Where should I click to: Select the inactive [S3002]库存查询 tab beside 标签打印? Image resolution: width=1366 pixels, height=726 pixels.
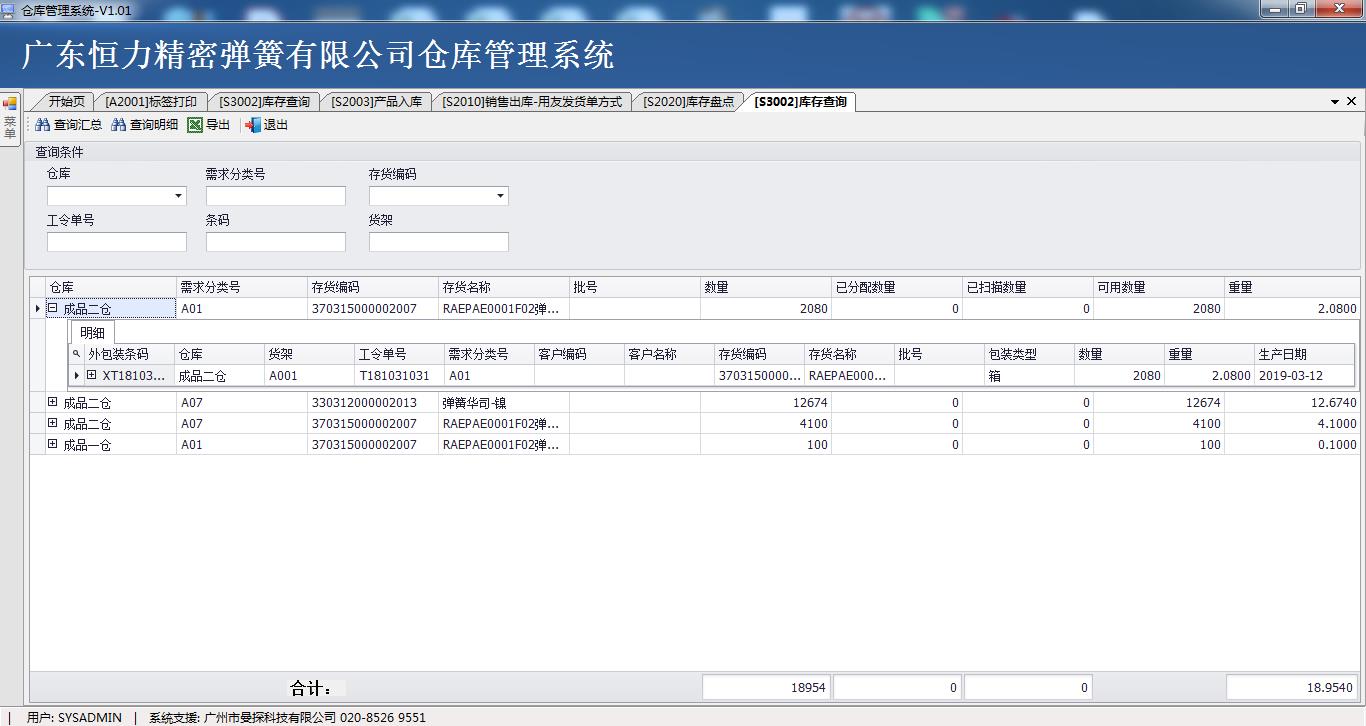[264, 101]
